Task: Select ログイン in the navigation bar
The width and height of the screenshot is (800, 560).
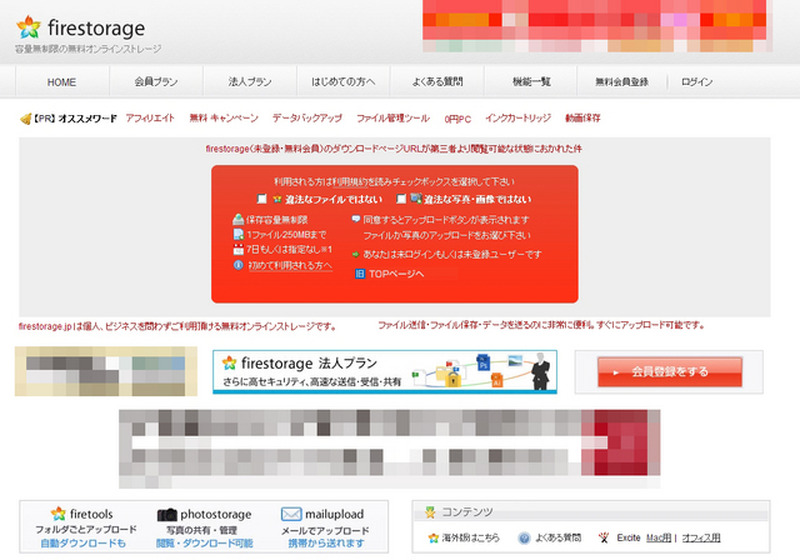Action: click(x=696, y=82)
